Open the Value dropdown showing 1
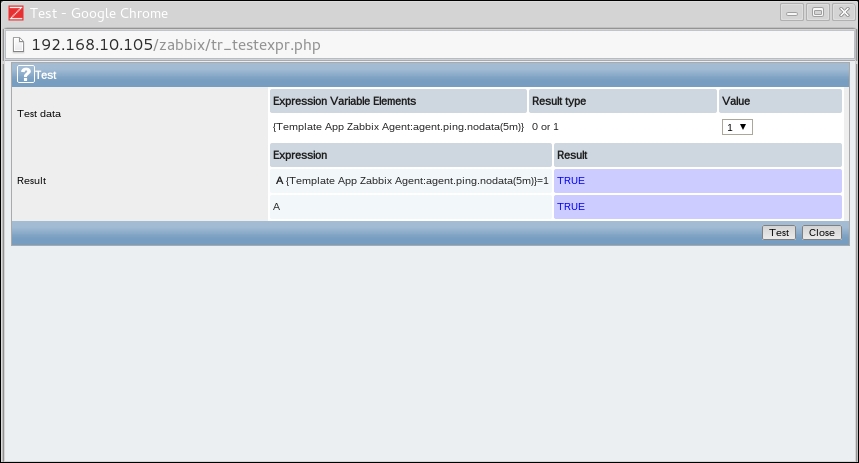The image size is (859, 463). 737,127
